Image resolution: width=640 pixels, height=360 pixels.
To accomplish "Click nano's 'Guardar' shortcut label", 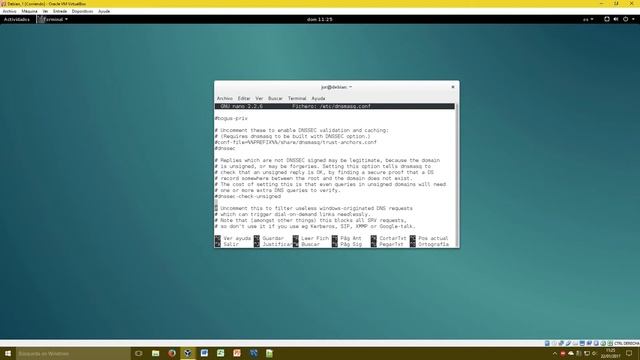I will point(273,238).
